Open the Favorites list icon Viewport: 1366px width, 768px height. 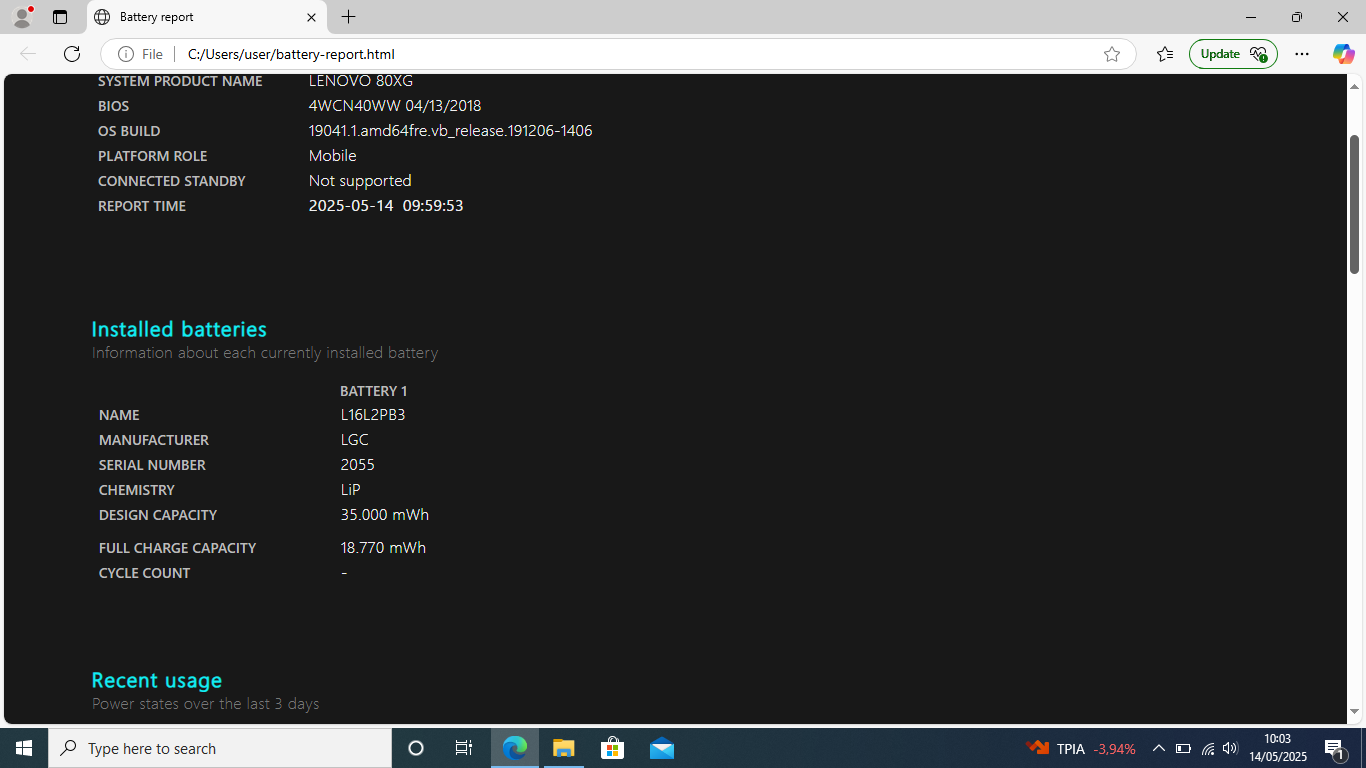pos(1165,54)
